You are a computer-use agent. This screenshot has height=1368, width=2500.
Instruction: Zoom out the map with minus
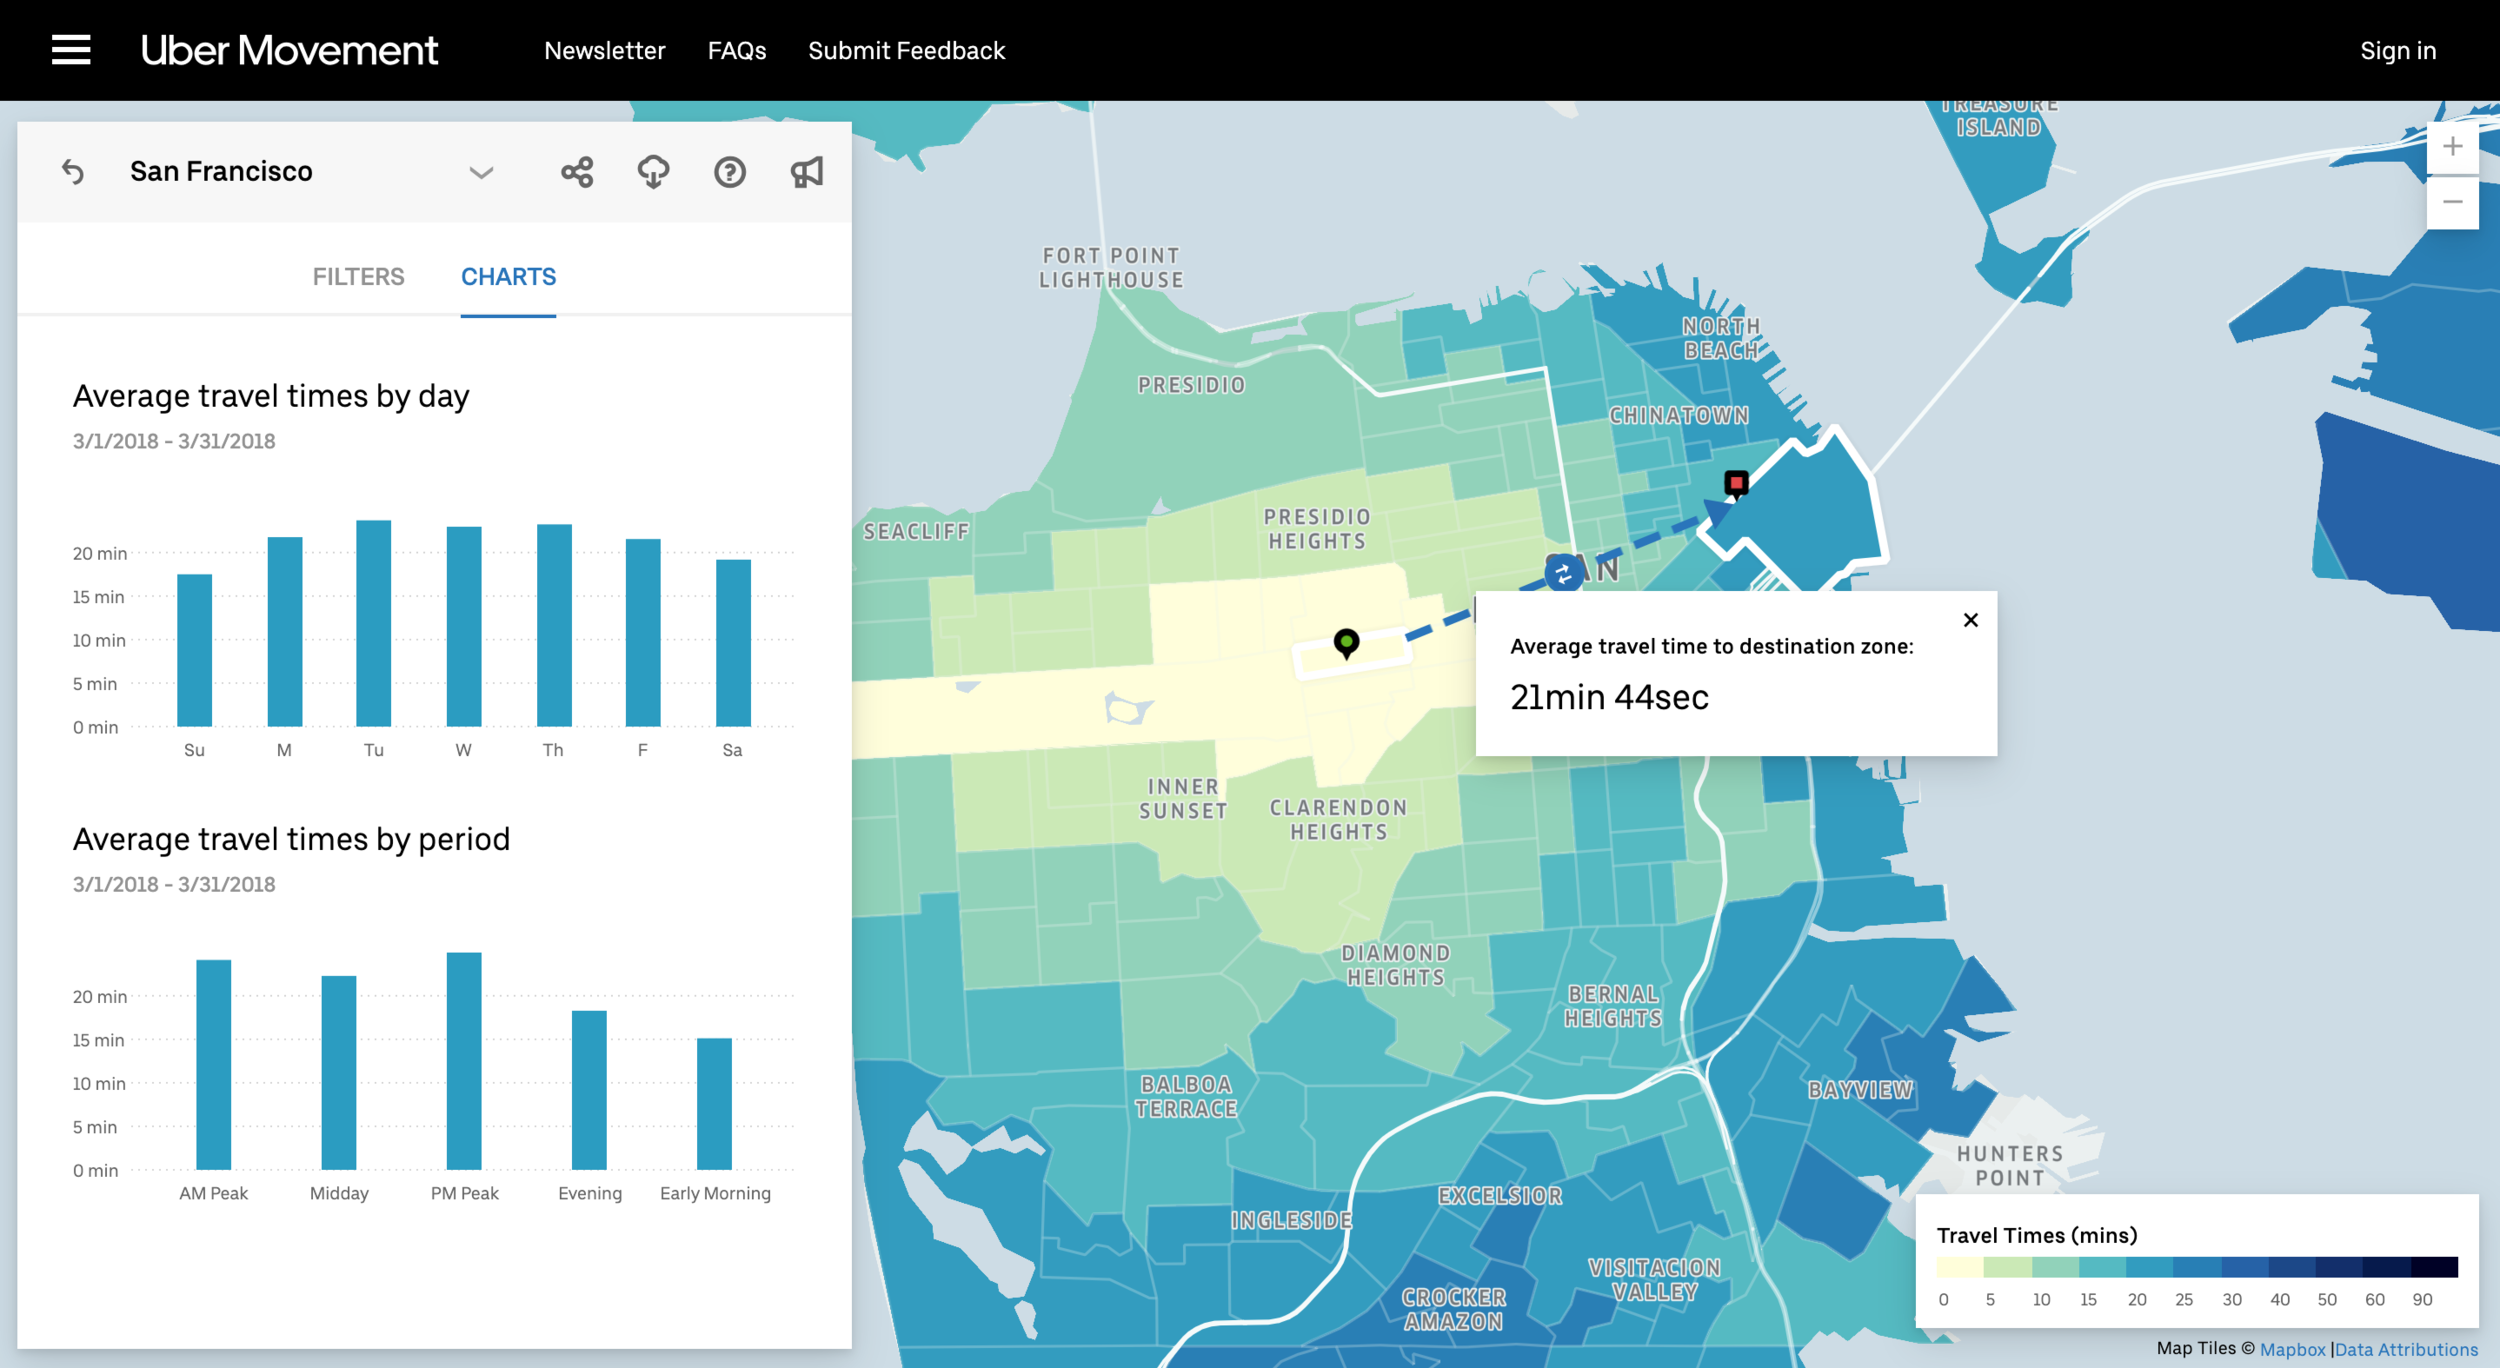2452,203
